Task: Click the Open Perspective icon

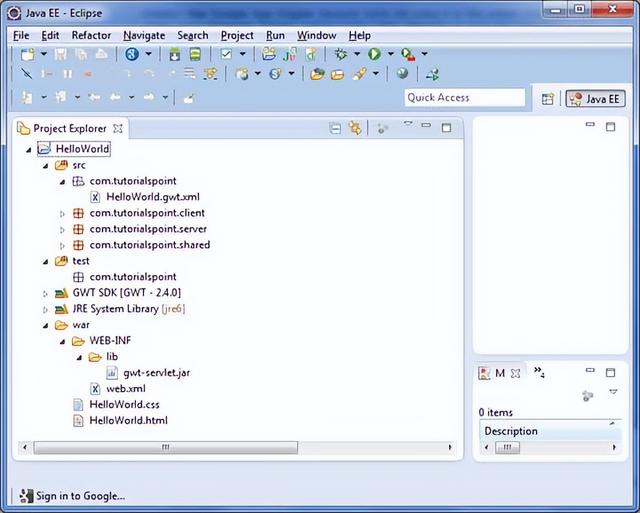Action: click(x=547, y=98)
